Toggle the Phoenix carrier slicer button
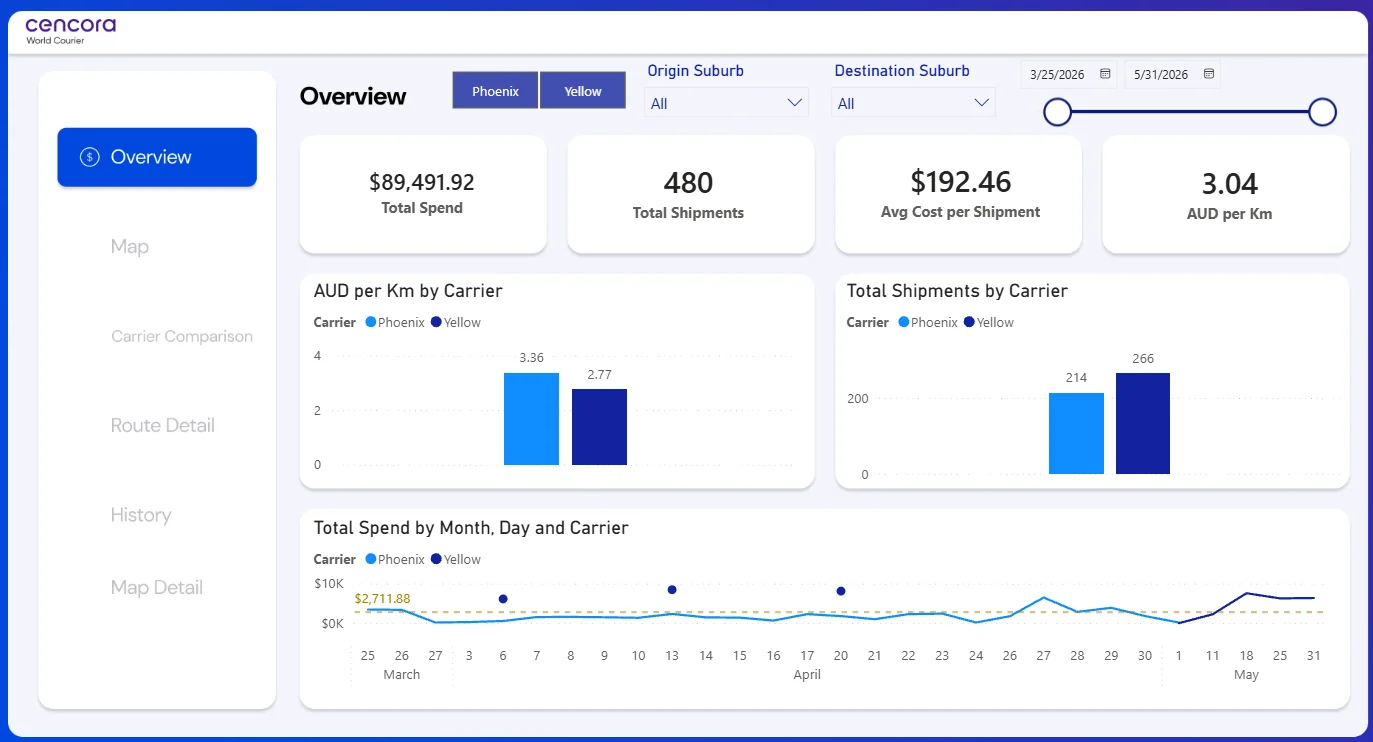The image size is (1373, 742). tap(495, 91)
